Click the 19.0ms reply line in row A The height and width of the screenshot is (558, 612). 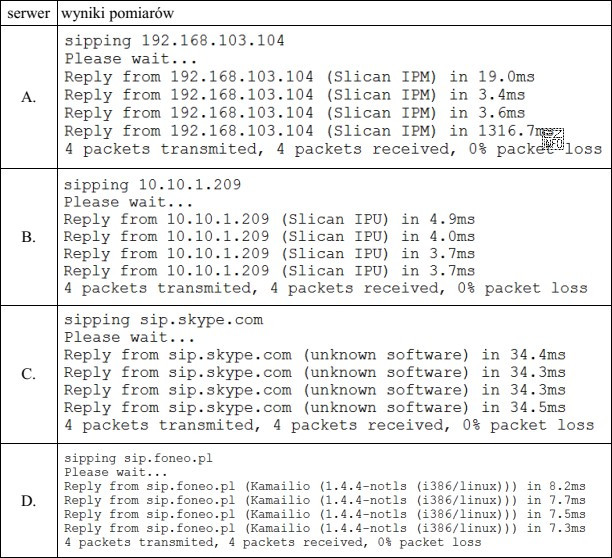299,76
